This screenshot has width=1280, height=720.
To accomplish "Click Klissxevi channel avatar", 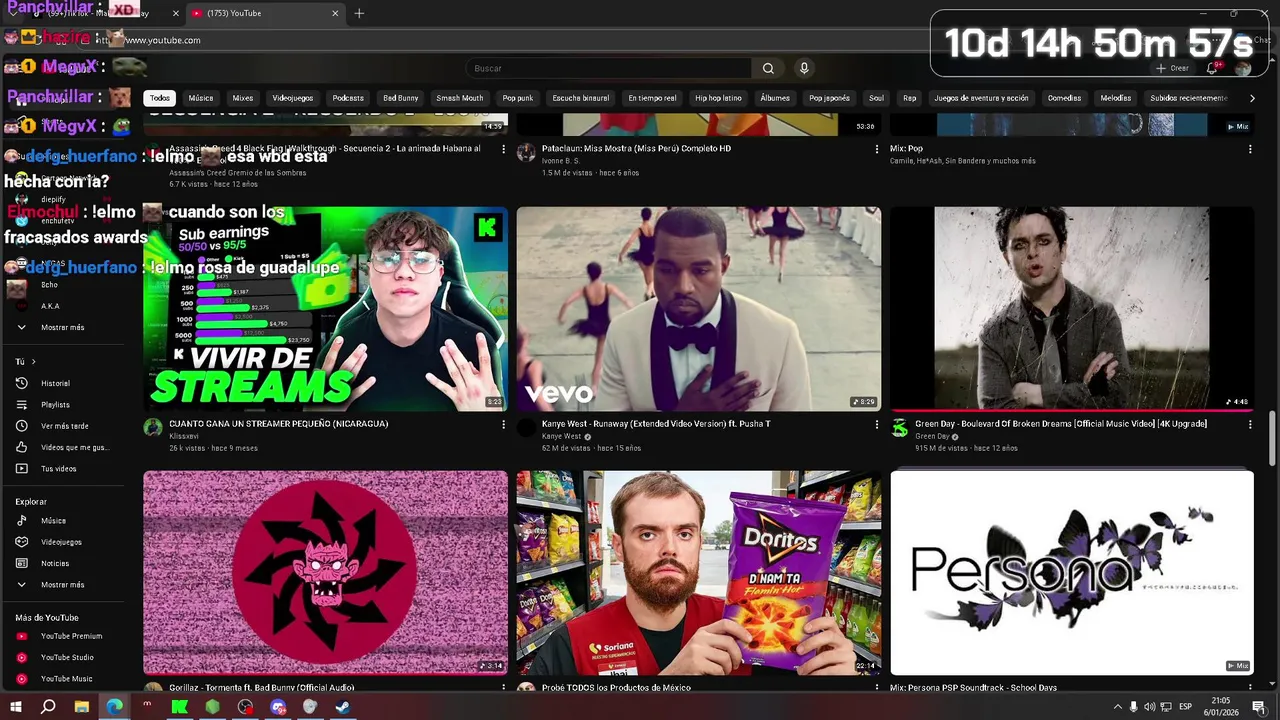I will click(153, 428).
